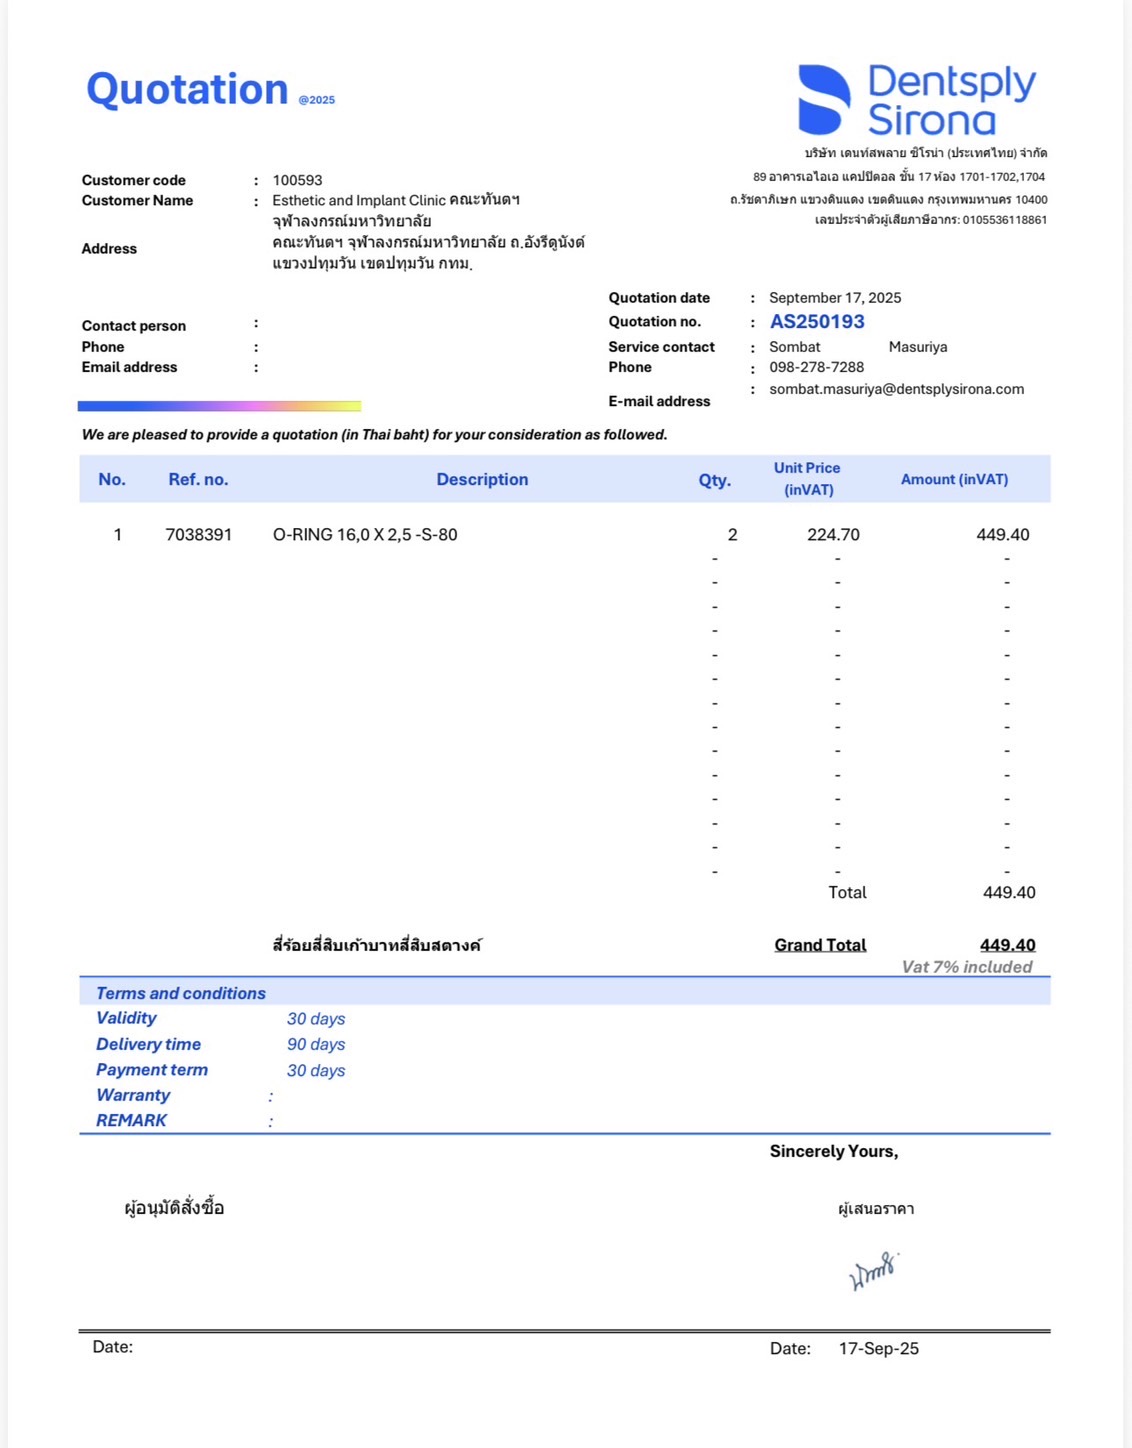
Task: Select the phone number 098-278-7288
Action: point(816,367)
